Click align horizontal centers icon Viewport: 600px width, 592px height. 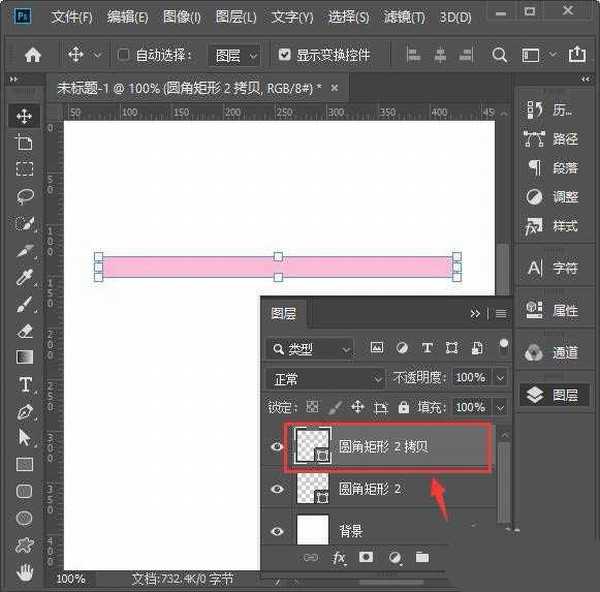tap(440, 55)
